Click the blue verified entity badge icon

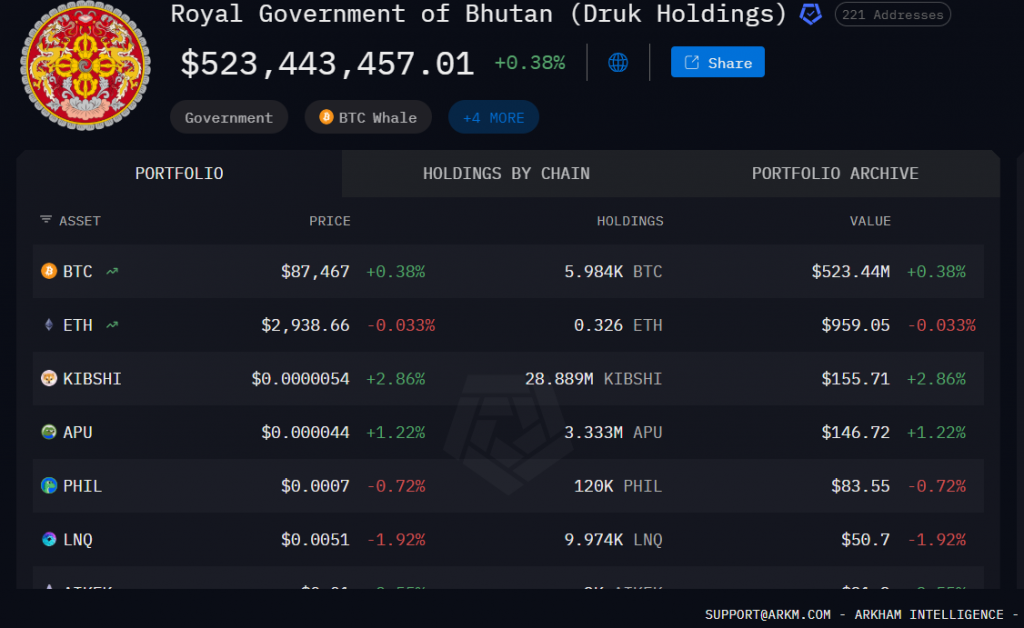[x=811, y=14]
